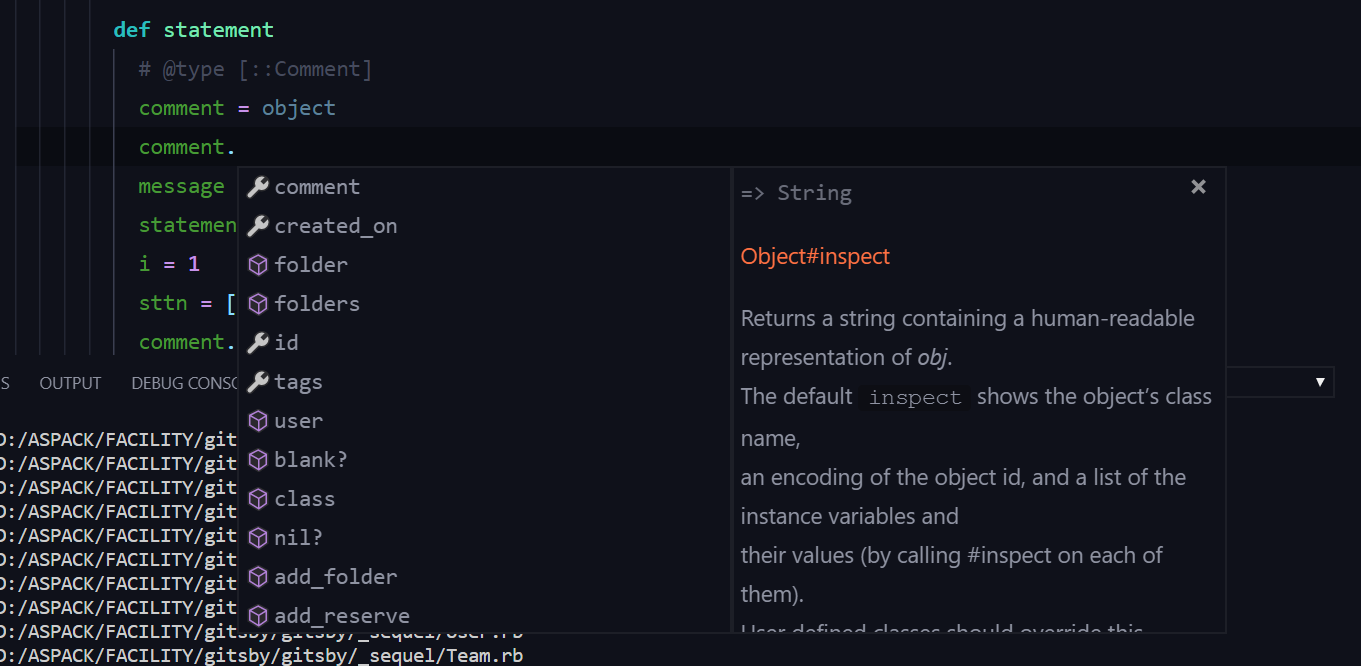1361x666 pixels.
Task: Click the def statement line
Action: [193, 30]
